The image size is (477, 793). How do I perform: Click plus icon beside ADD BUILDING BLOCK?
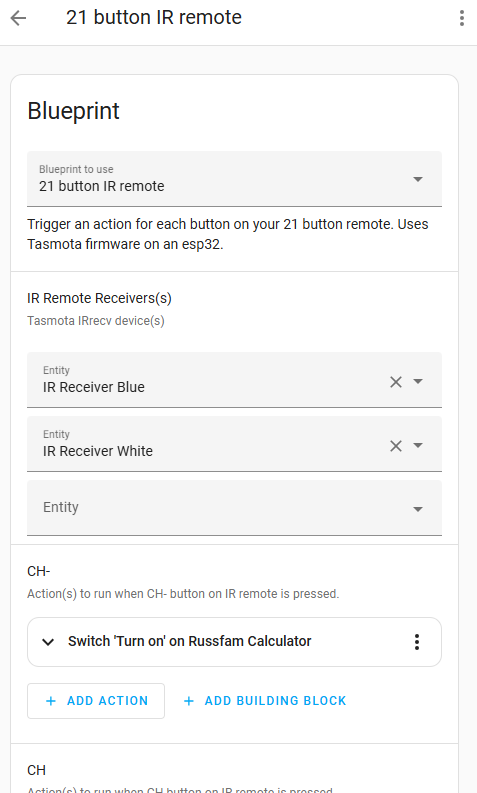(189, 701)
